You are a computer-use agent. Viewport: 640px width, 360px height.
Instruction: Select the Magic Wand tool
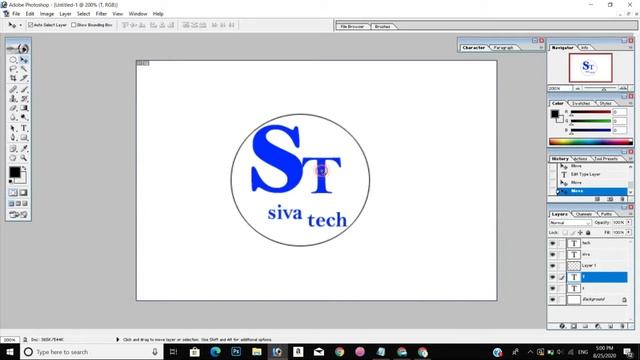point(24,69)
